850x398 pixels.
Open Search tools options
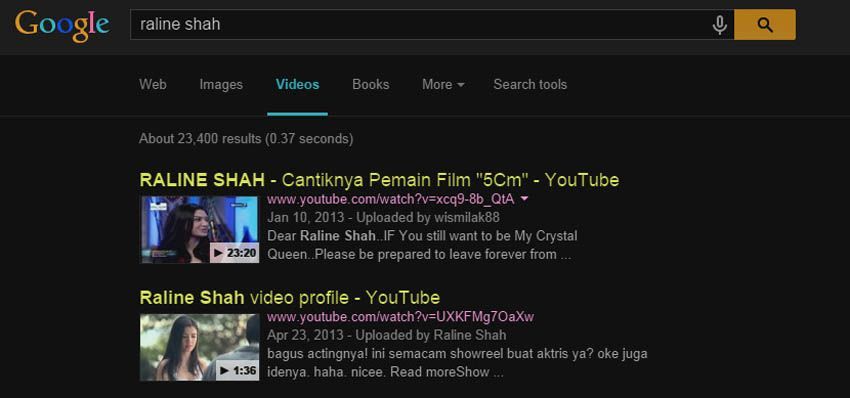click(530, 85)
